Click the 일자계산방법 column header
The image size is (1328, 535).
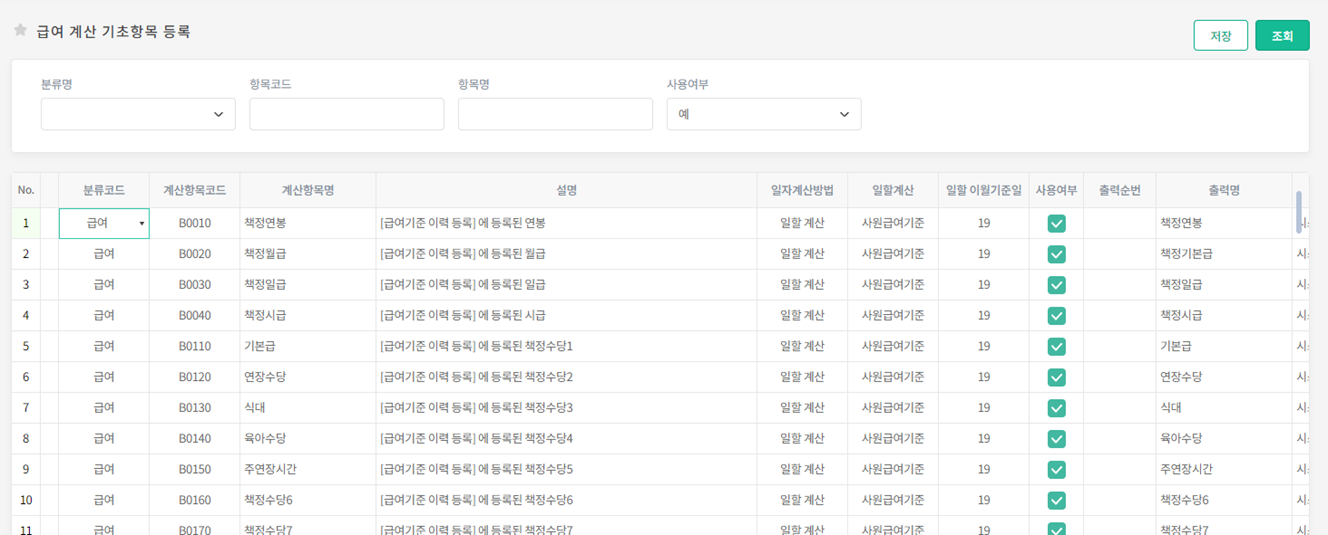coord(802,190)
